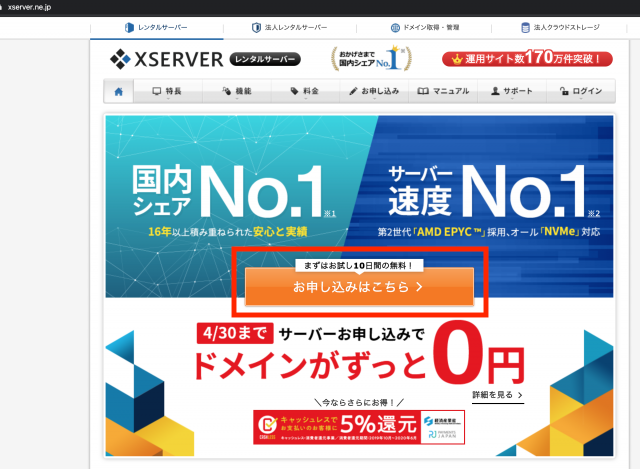Click the まずはお試し10日間の無料 tooltip text

click(359, 266)
